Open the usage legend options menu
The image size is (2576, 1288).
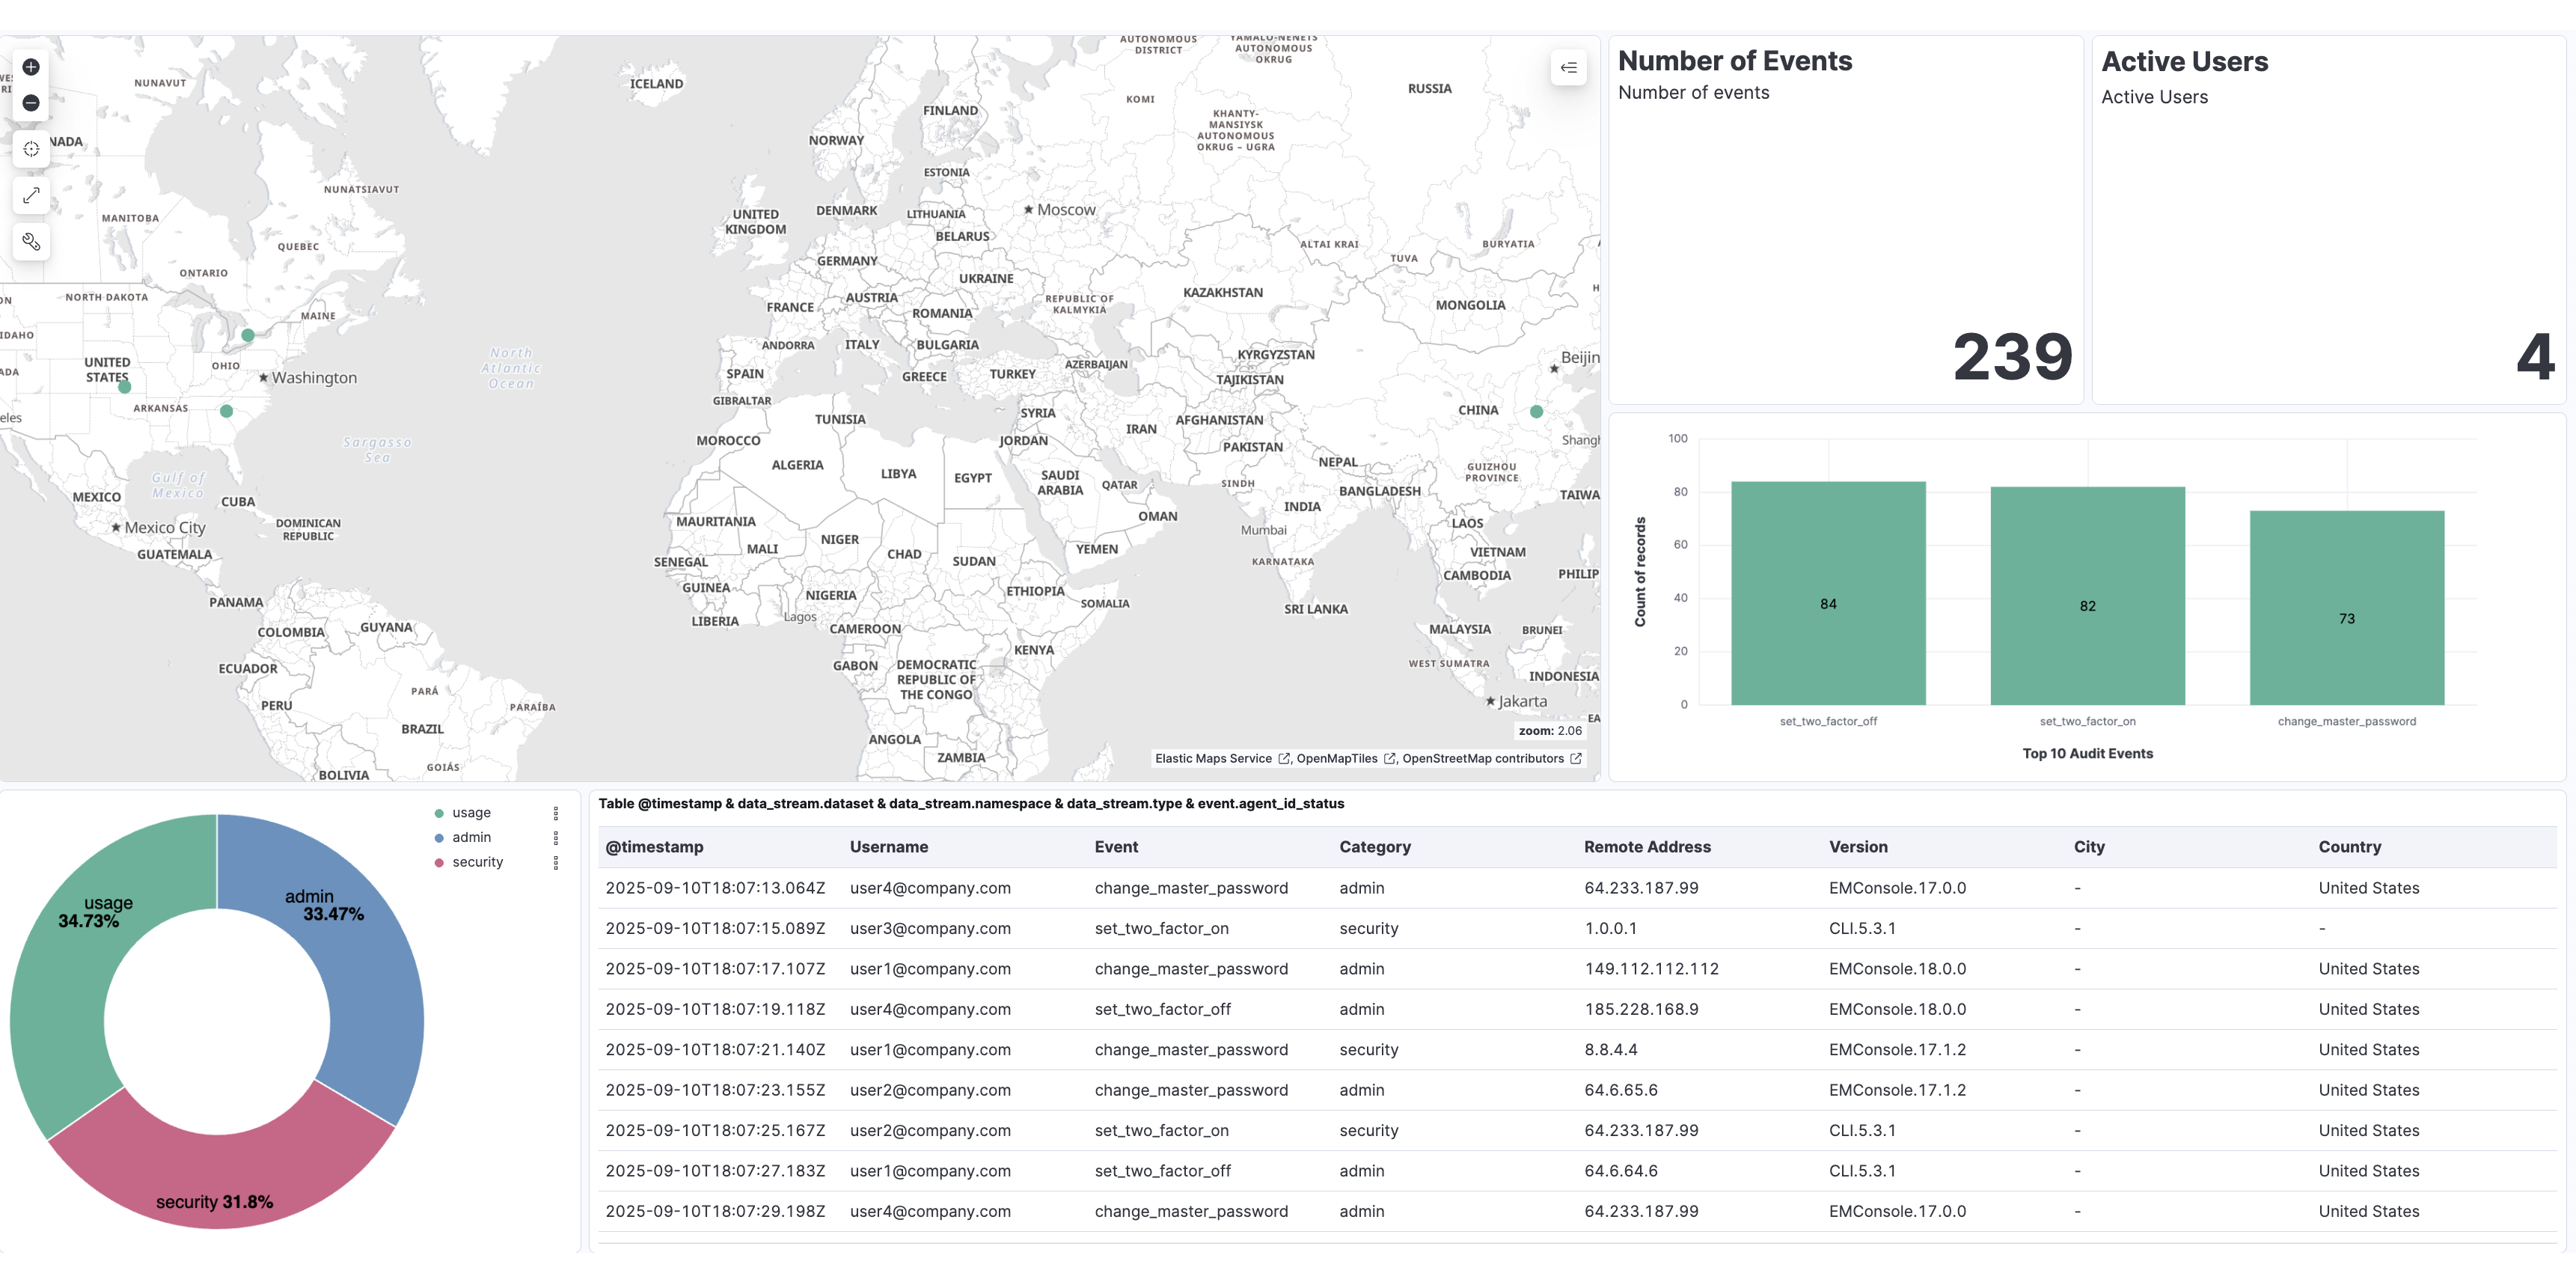[556, 813]
